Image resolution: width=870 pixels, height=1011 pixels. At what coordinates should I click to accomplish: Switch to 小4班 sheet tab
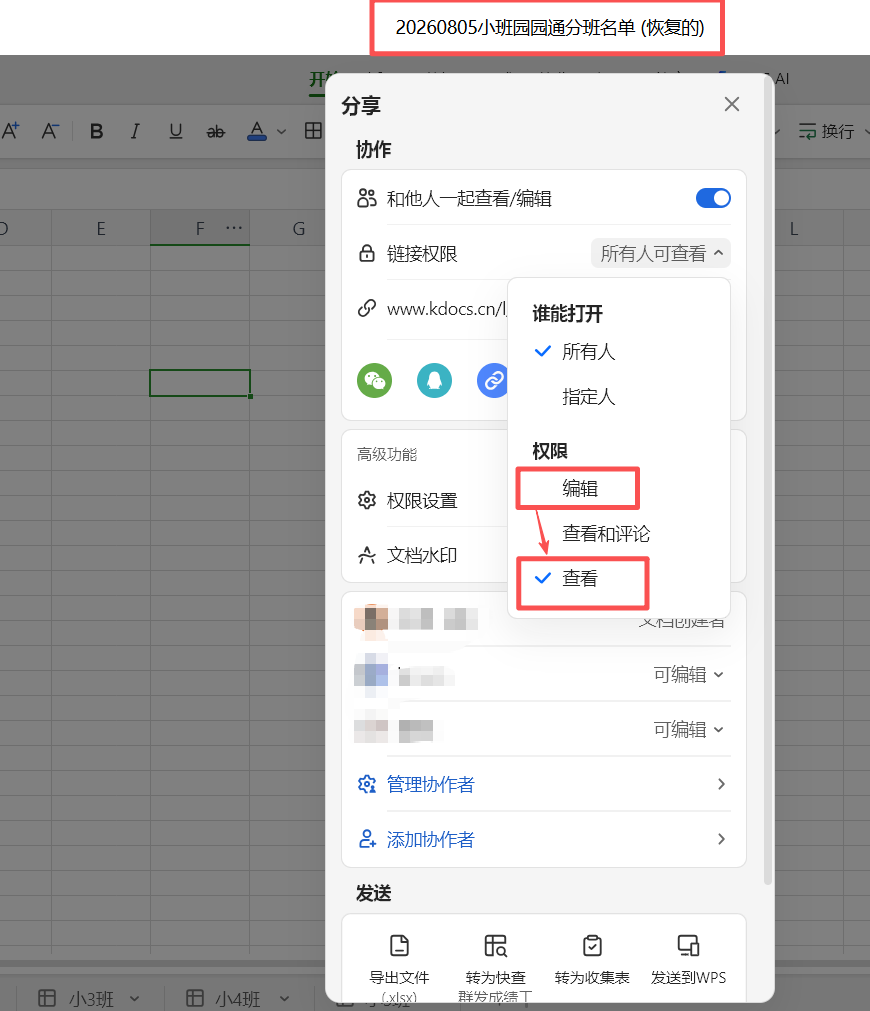point(238,999)
